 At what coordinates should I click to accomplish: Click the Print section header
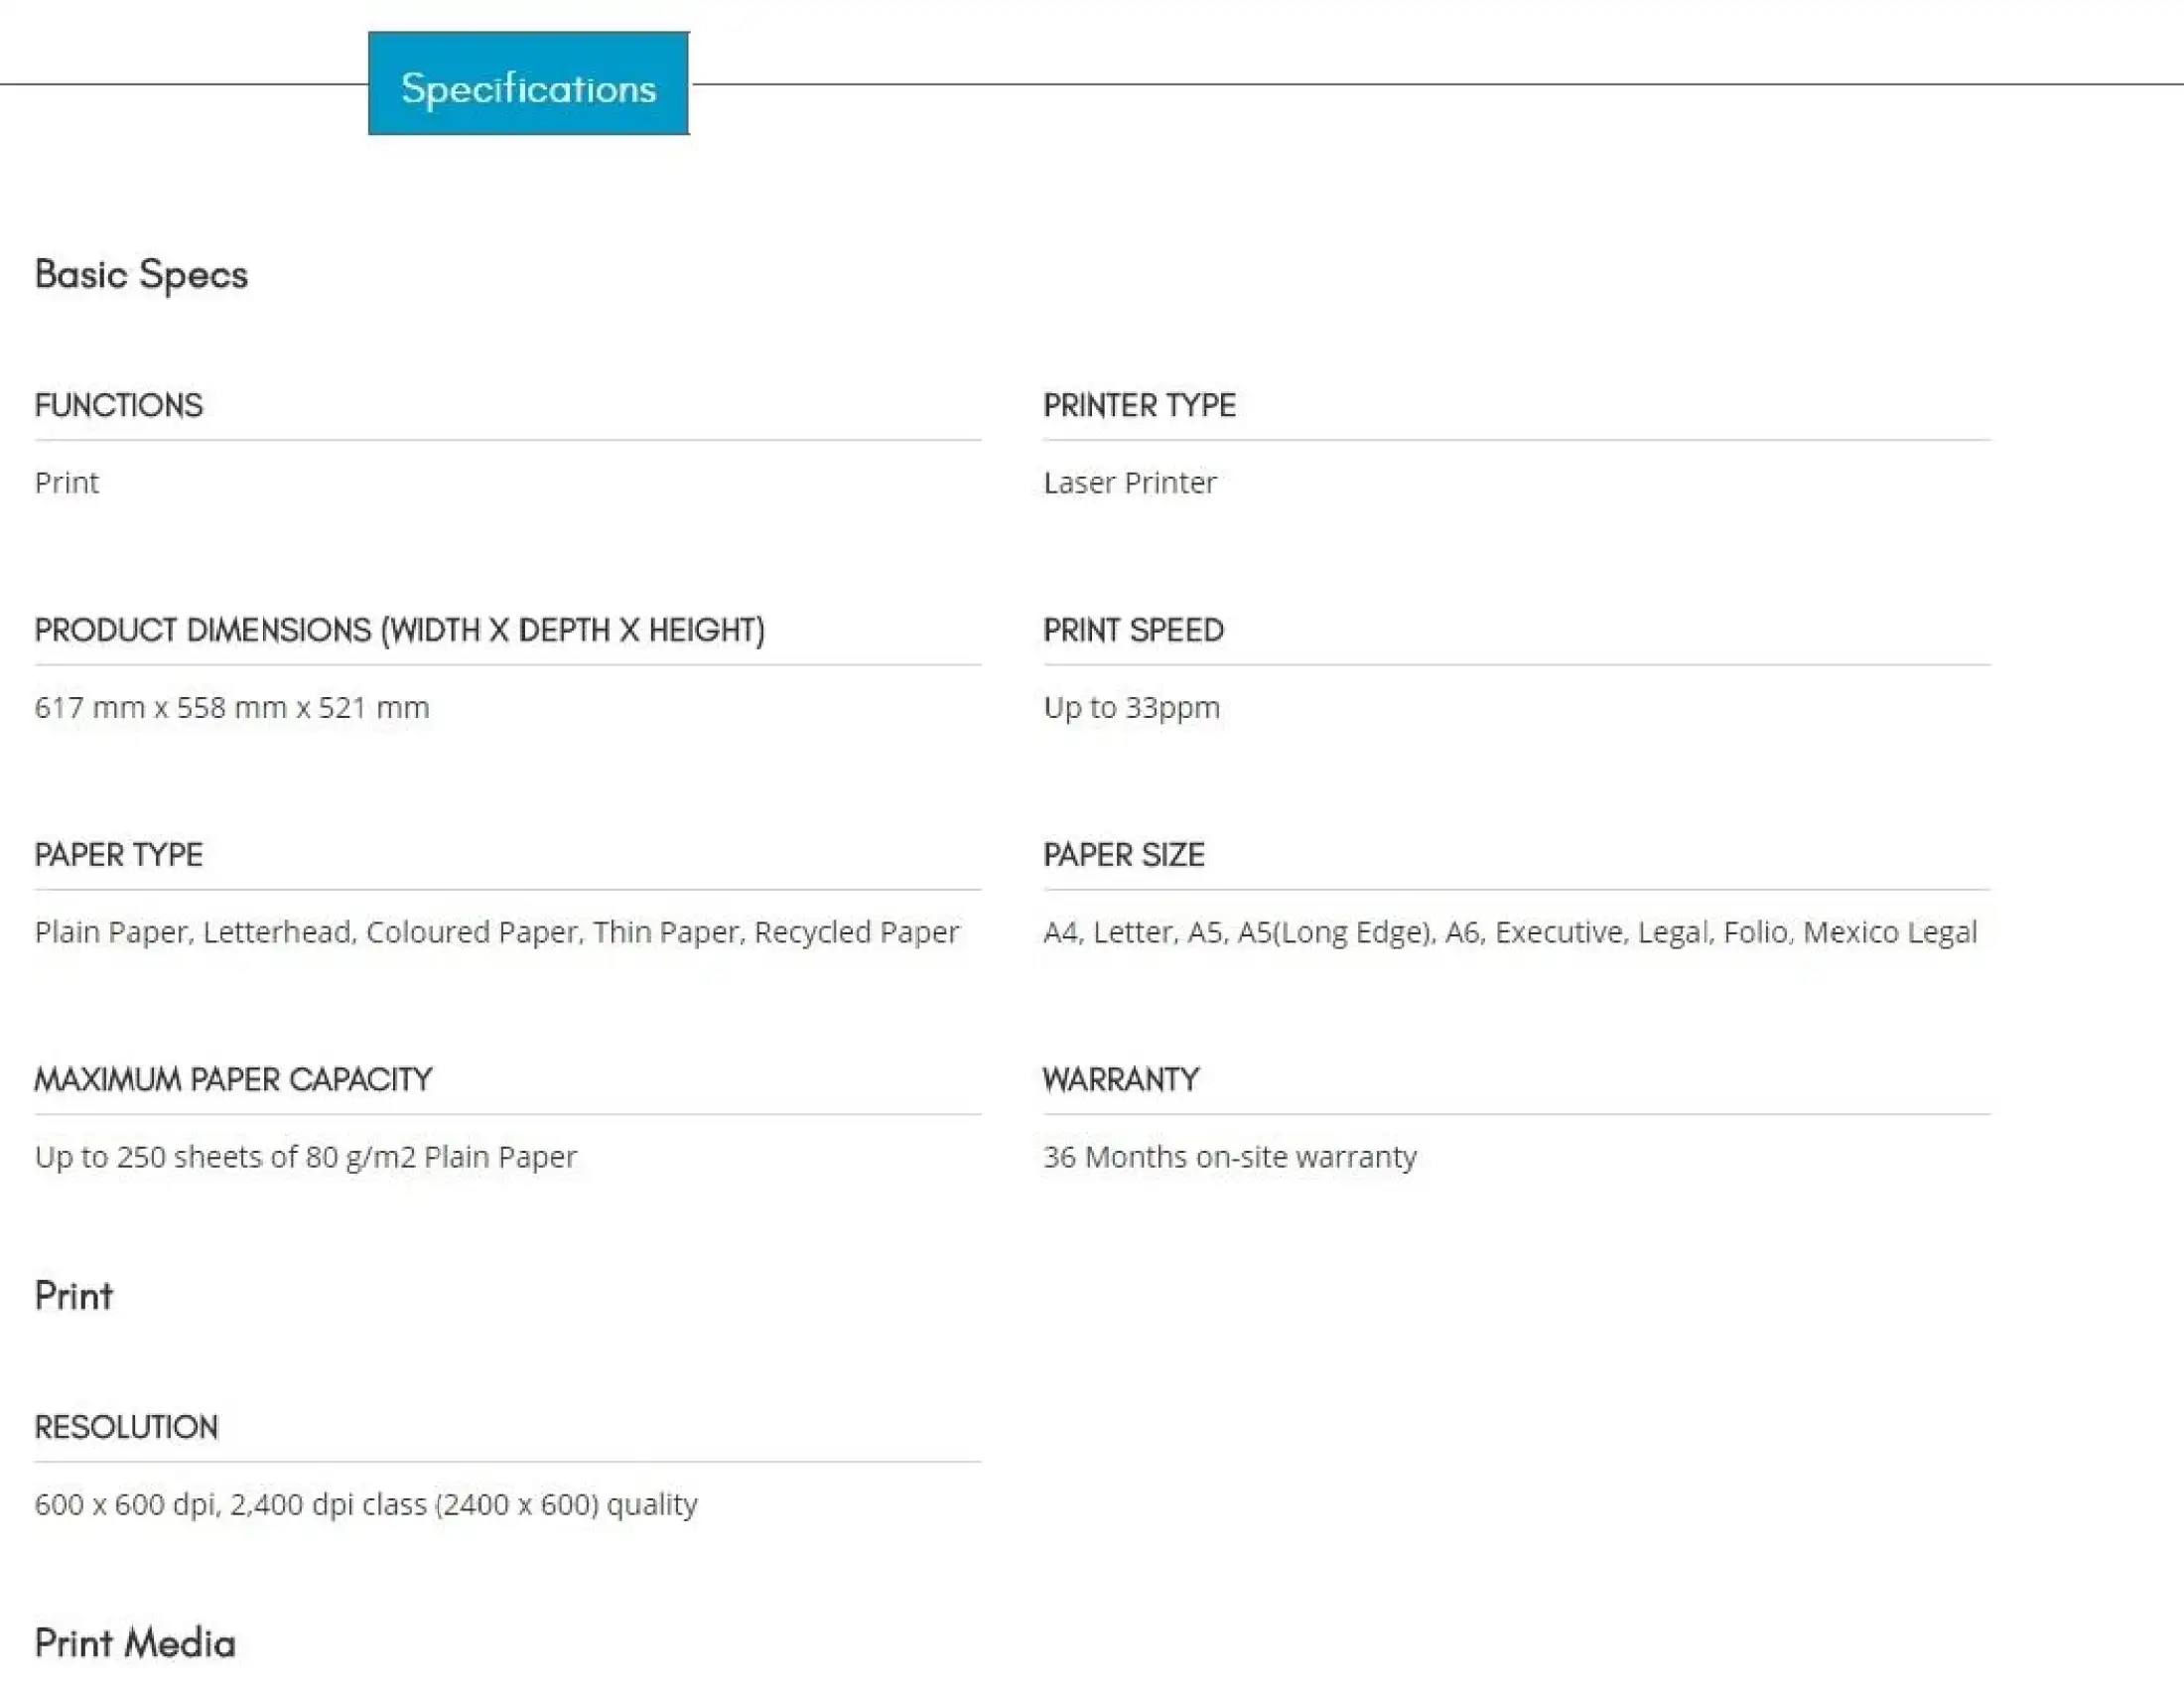(x=73, y=1296)
